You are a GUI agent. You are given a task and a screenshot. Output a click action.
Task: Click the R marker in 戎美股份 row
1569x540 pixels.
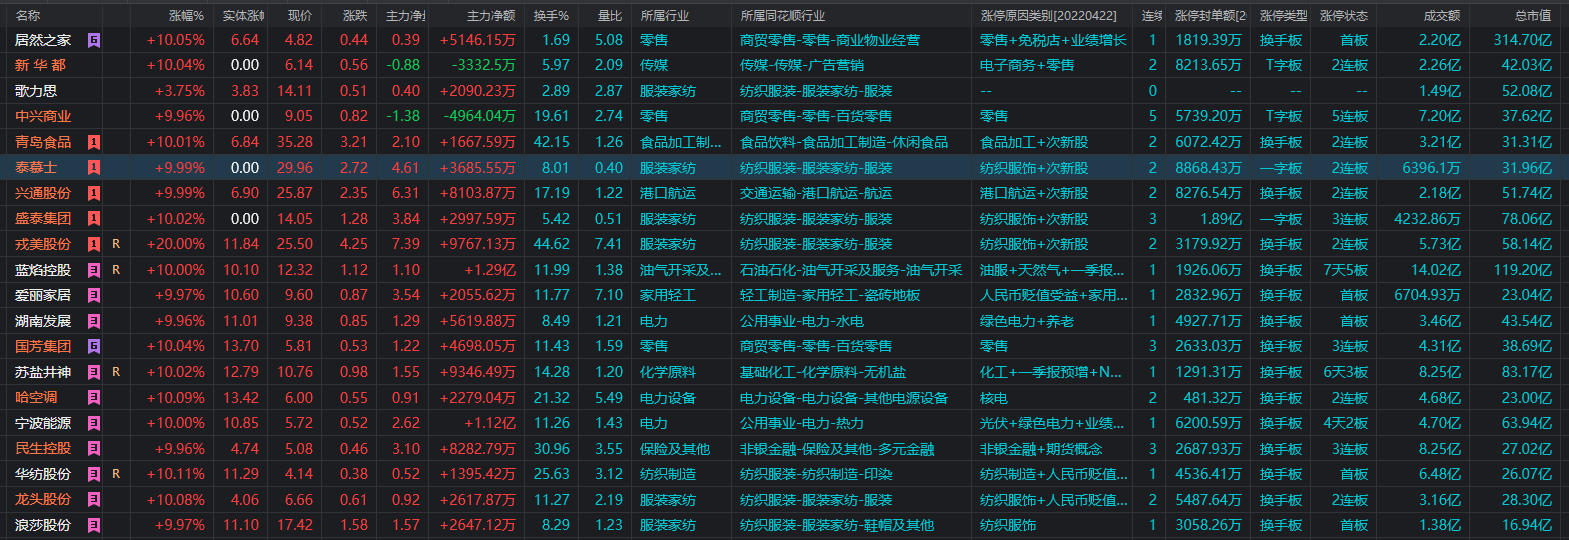pyautogui.click(x=116, y=244)
